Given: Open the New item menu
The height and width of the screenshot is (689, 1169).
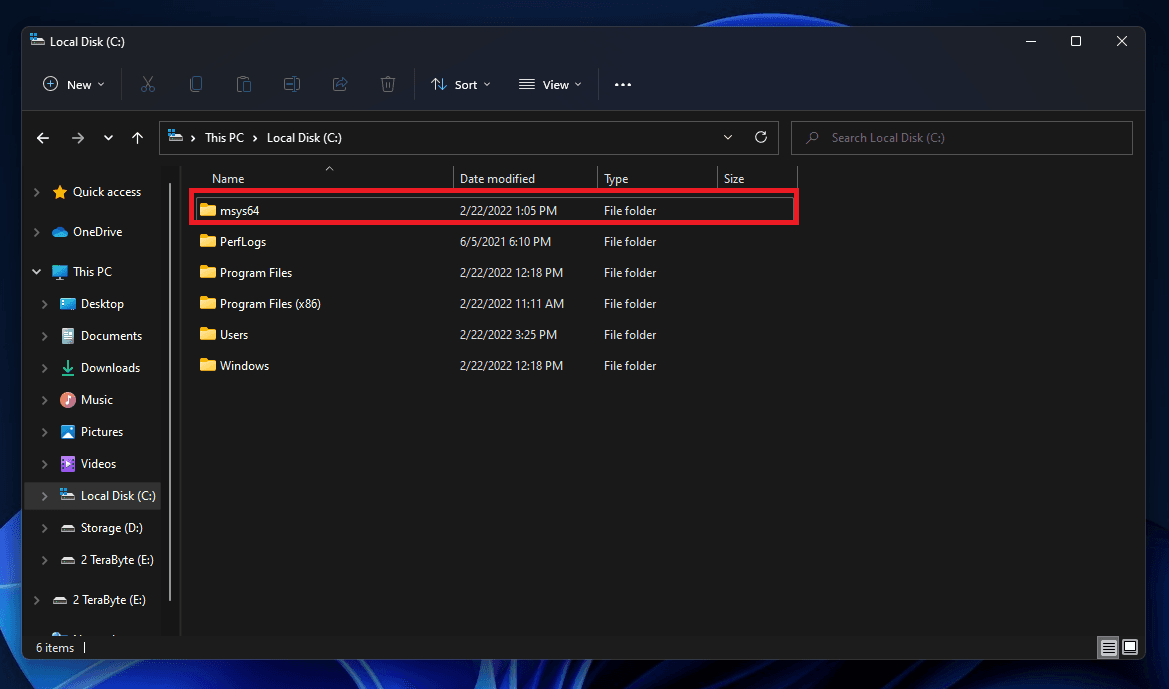Looking at the screenshot, I should click(74, 84).
